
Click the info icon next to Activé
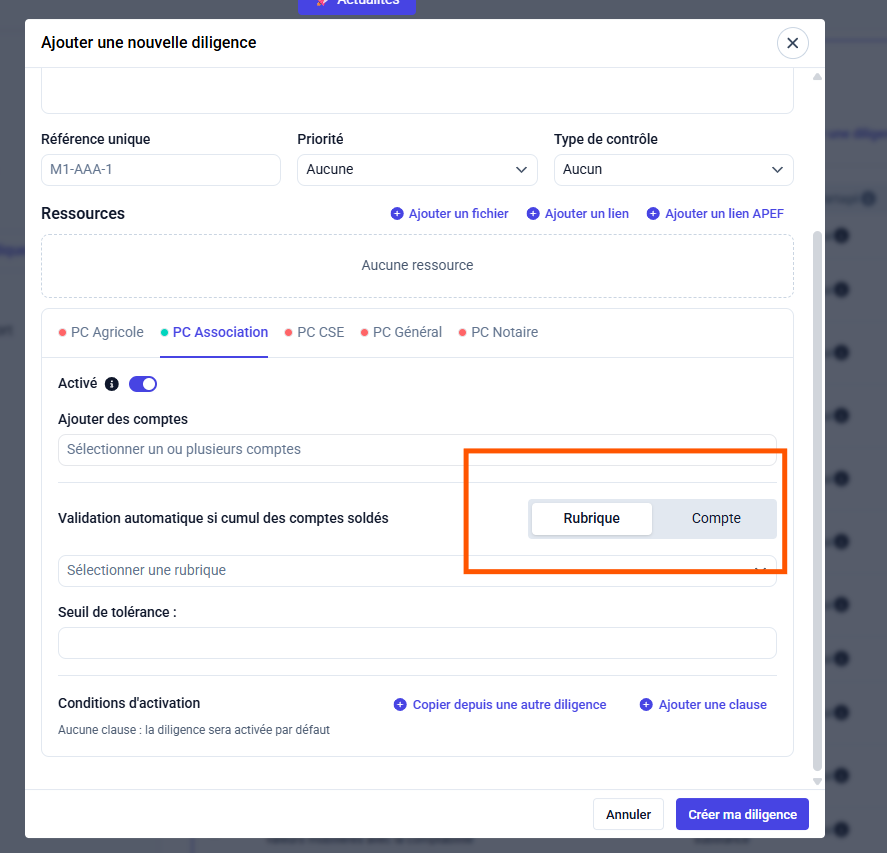click(112, 384)
